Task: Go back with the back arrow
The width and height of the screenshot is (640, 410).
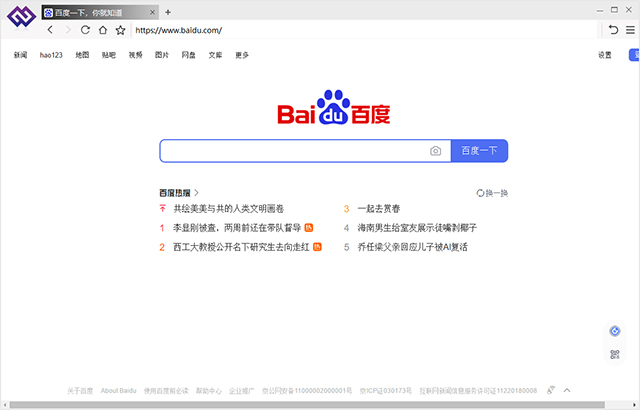Action: pos(50,30)
